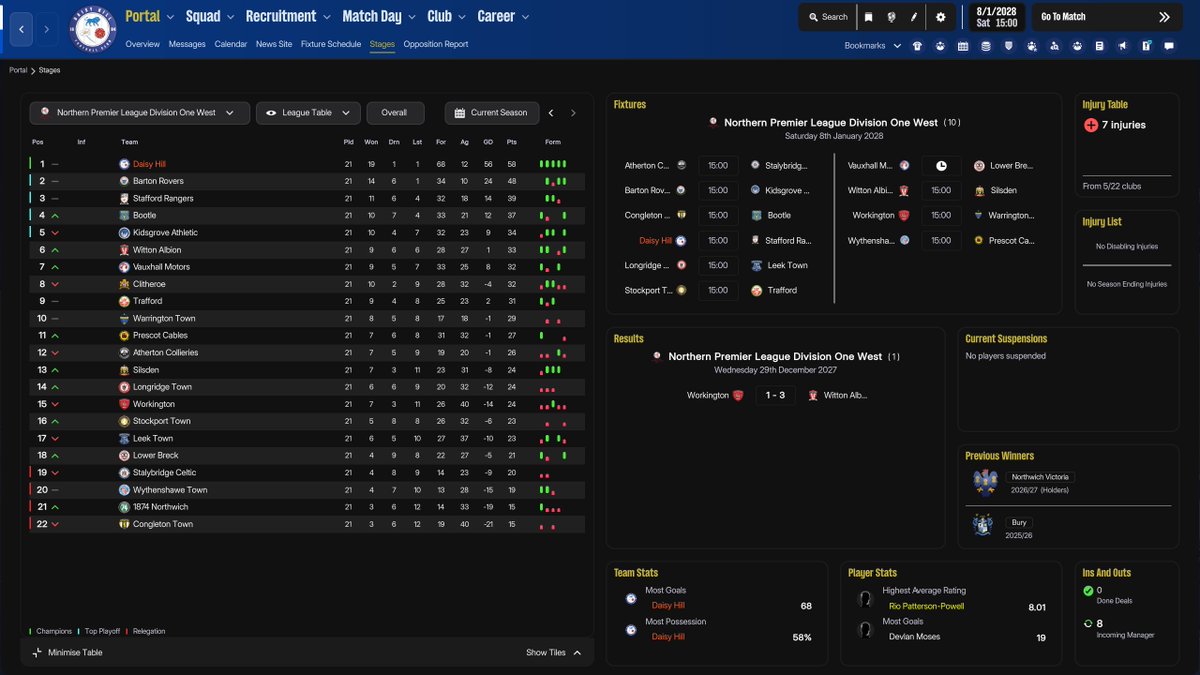
Task: Open the document report bookmark shortcut
Action: (1100, 45)
